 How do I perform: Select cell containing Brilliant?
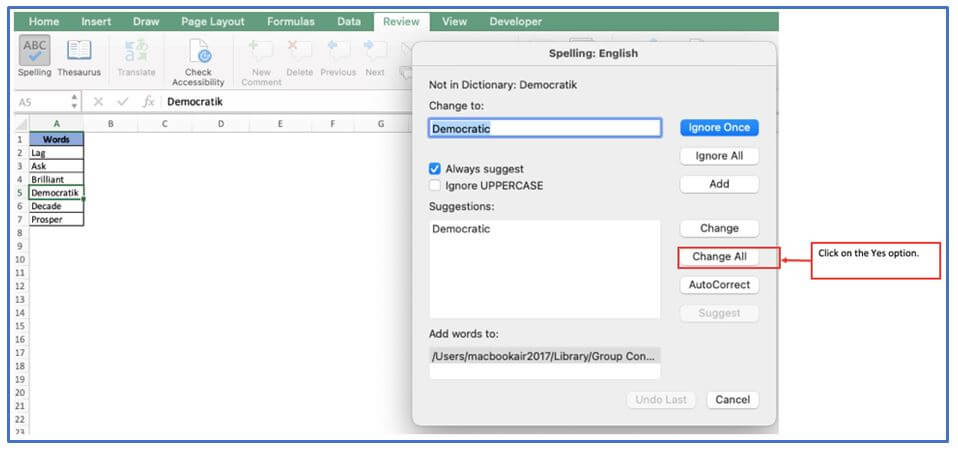coord(56,180)
